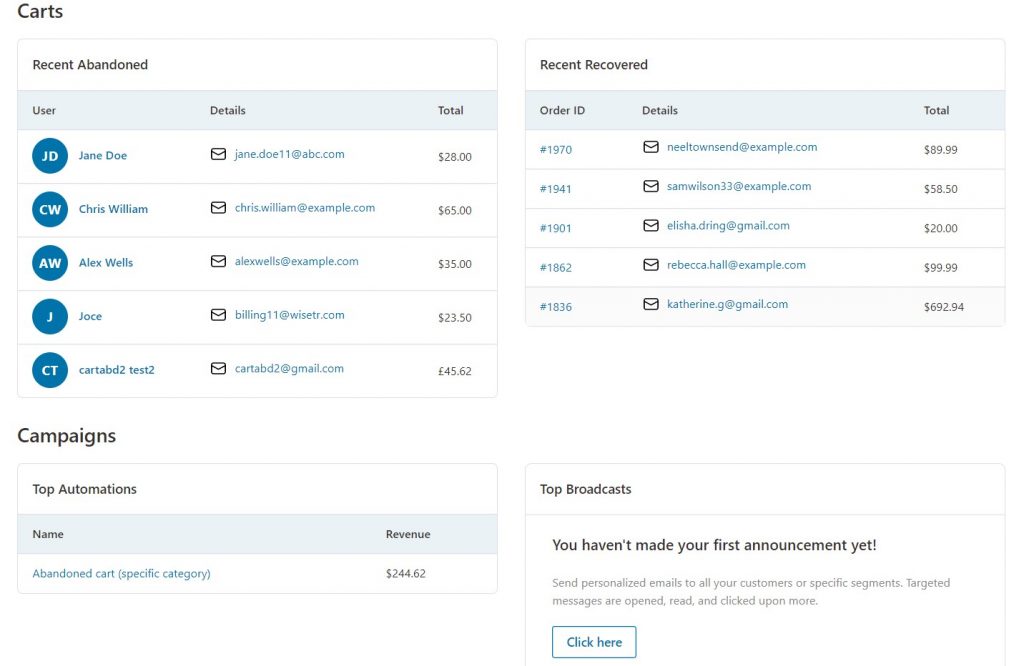Open recovered order #1970
1024x666 pixels.
(556, 150)
